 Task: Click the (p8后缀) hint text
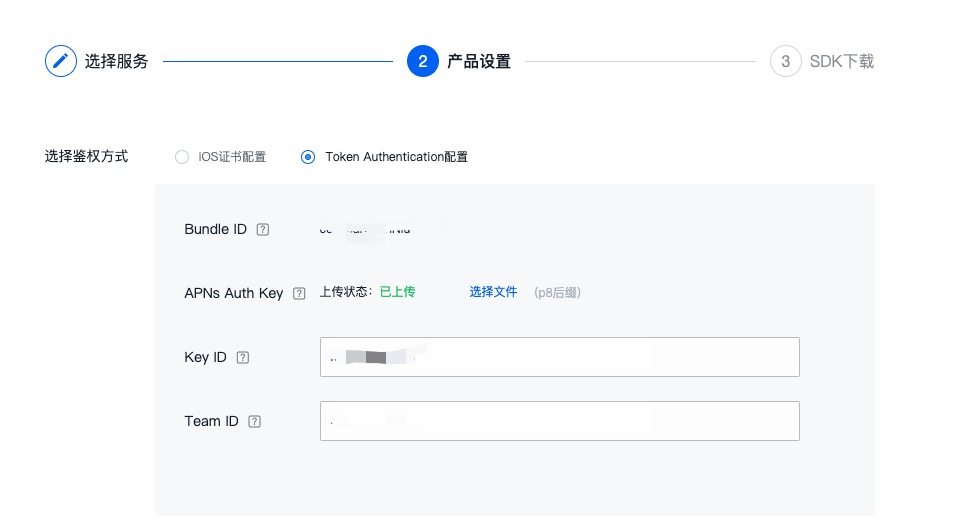tap(557, 292)
